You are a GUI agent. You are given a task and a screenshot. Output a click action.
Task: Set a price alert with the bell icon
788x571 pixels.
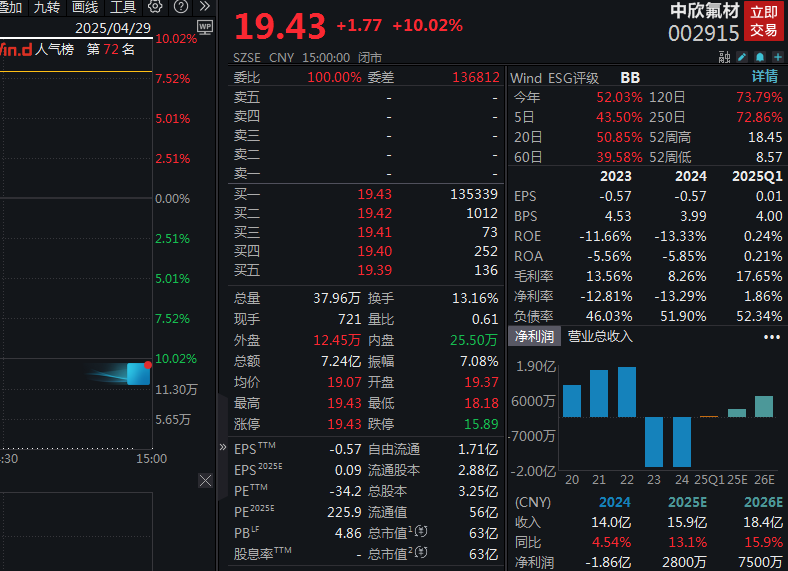pos(760,57)
